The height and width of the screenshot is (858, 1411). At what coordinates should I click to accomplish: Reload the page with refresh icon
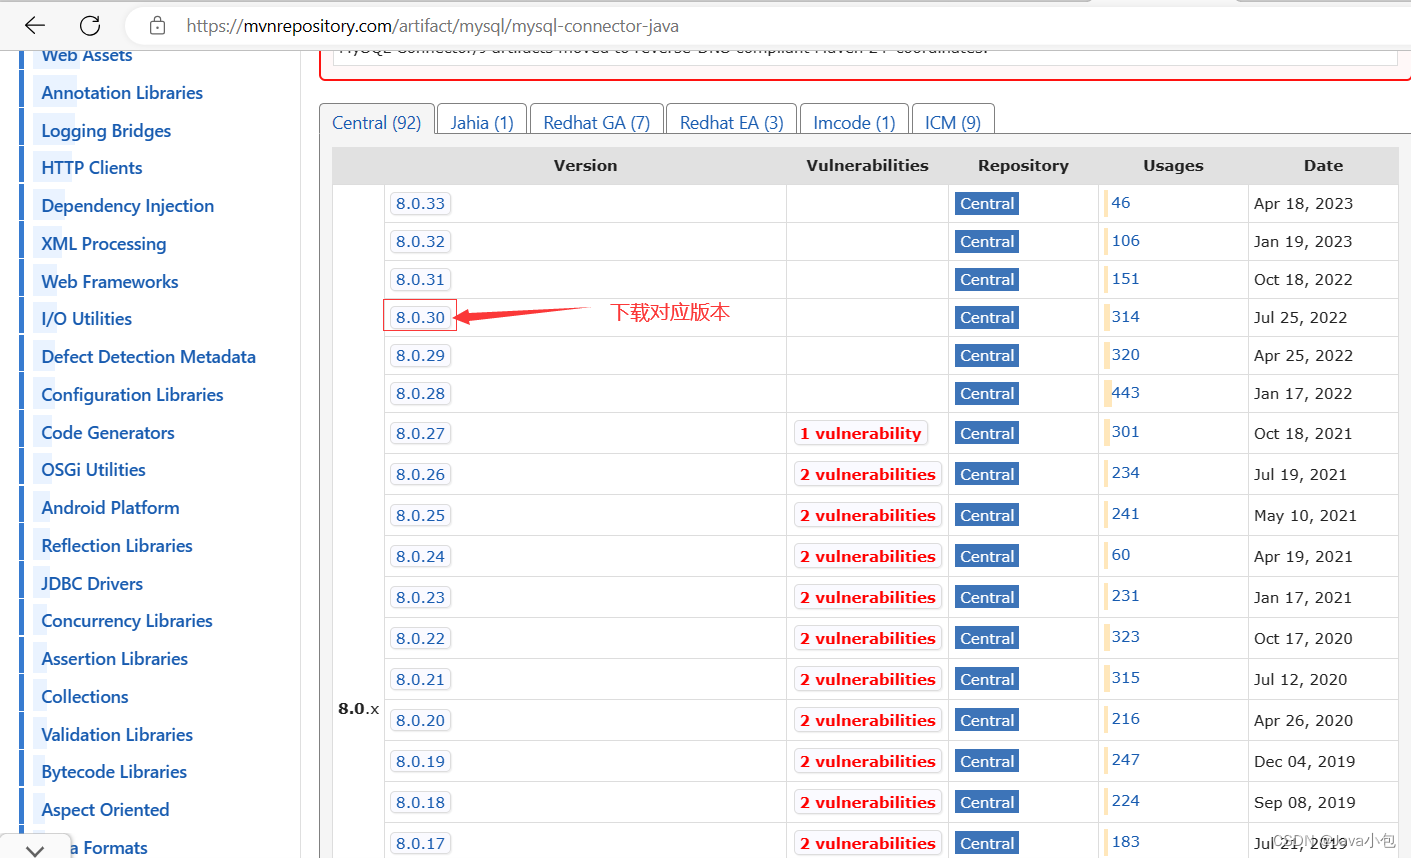click(90, 26)
